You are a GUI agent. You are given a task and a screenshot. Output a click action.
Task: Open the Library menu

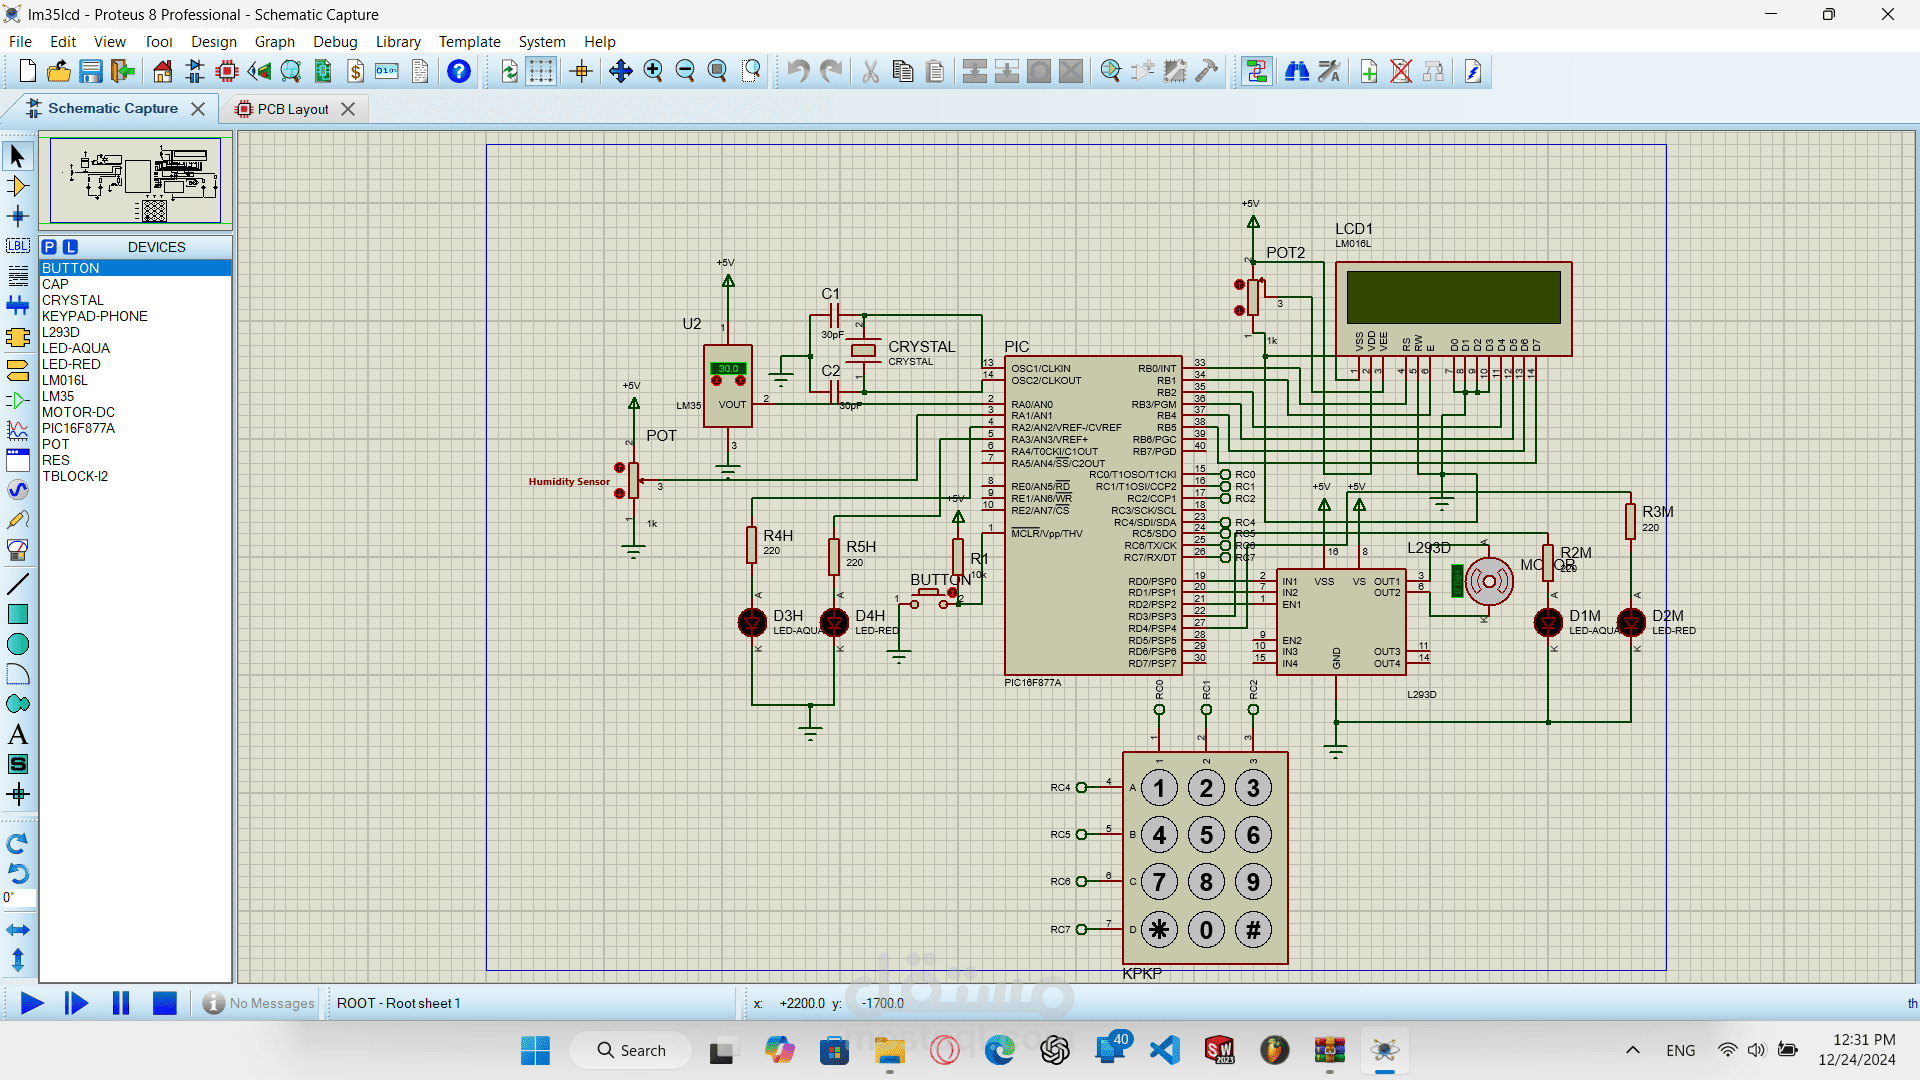click(398, 41)
